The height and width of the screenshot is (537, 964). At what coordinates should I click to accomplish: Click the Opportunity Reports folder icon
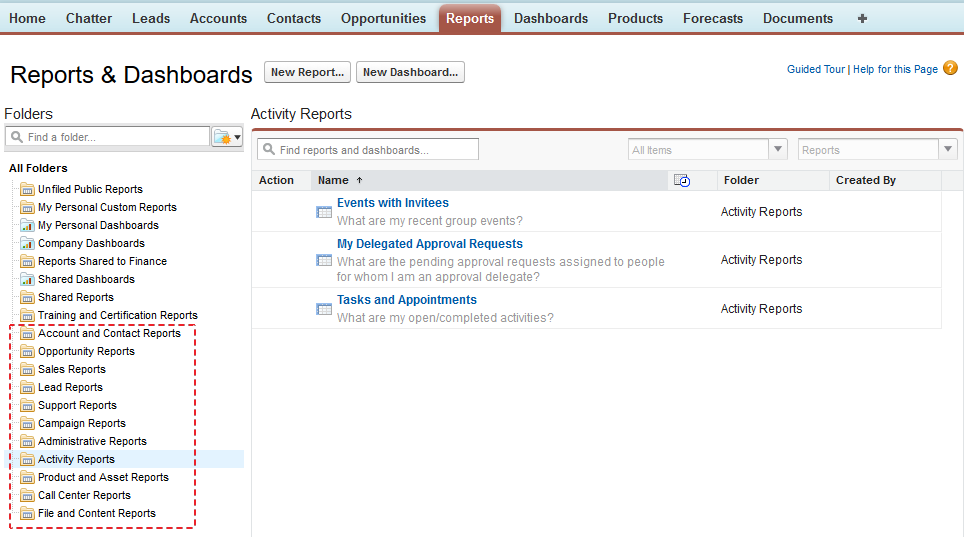click(27, 351)
